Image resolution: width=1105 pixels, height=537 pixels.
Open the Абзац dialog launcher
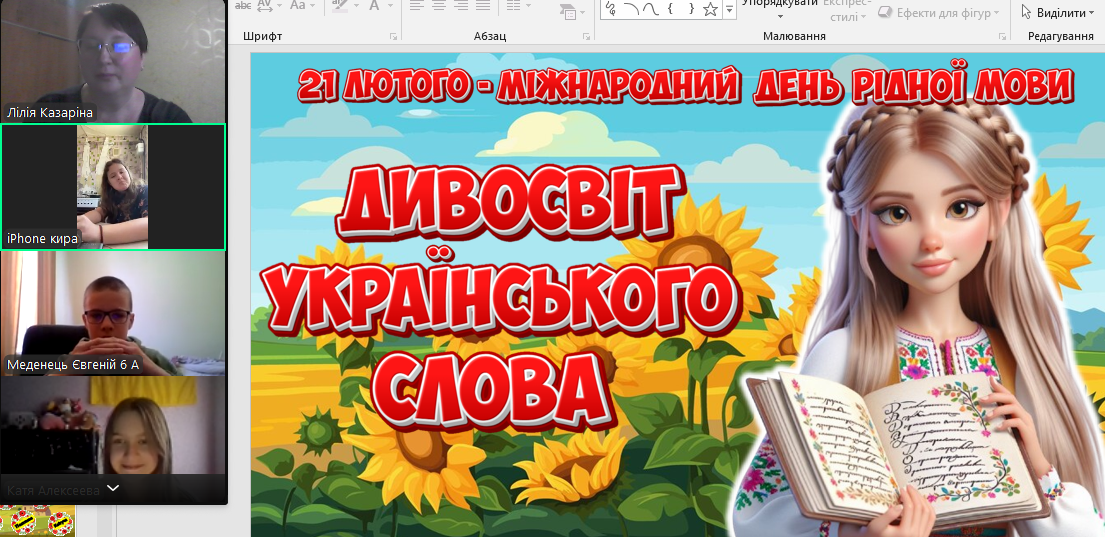(x=586, y=35)
